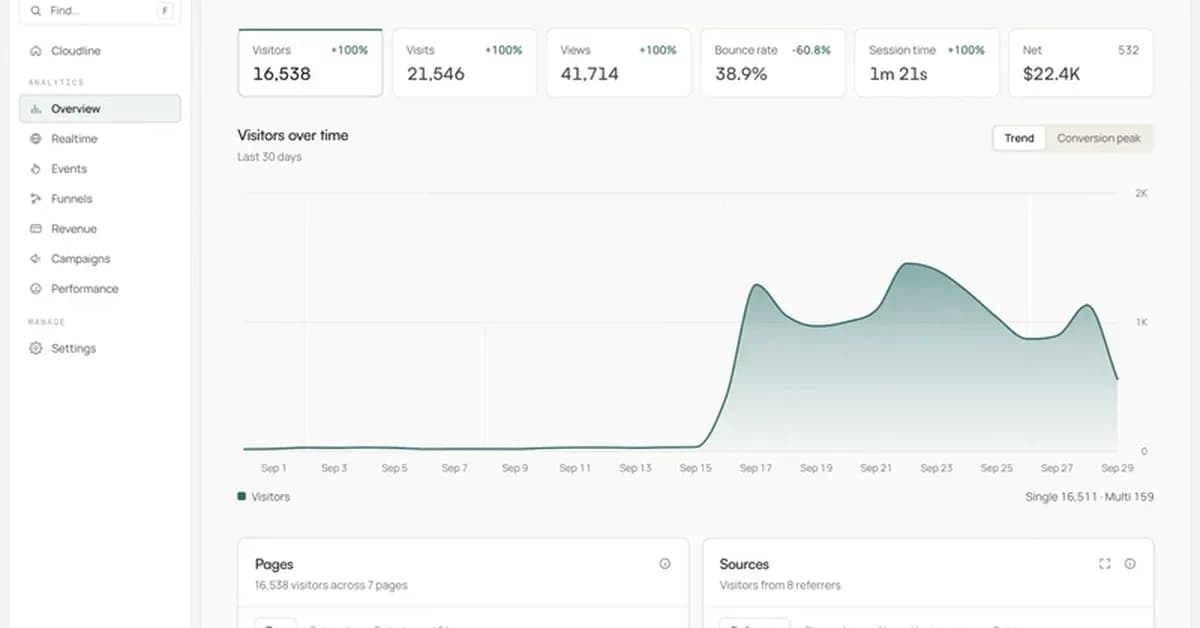Click the Overview bar chart icon
Viewport: 1200px width, 628px height.
(36, 109)
